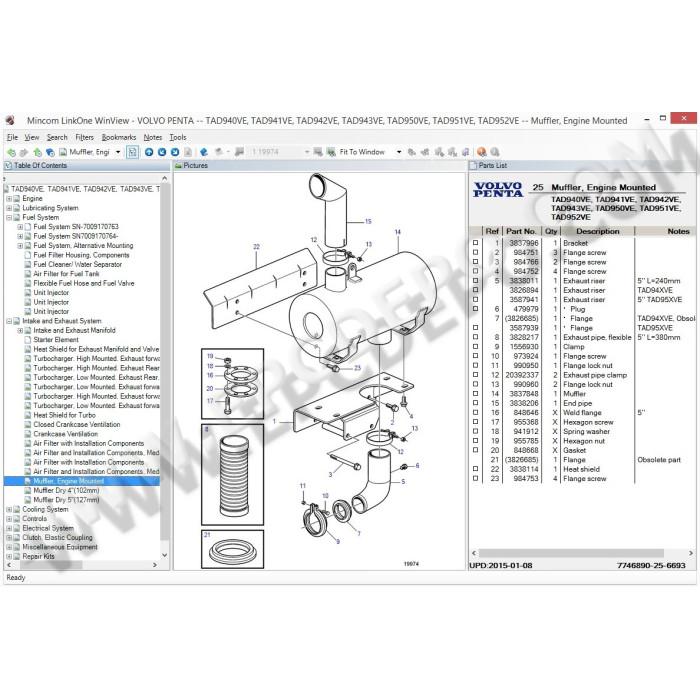Open the View menu
This screenshot has height=700, width=700.
click(x=32, y=138)
